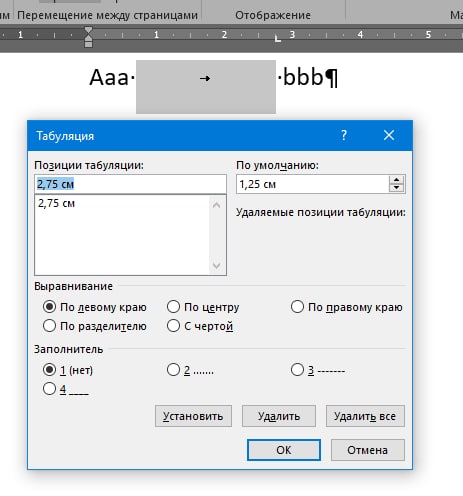The width and height of the screenshot is (463, 496).
Task: Click the 'Отображение' ribbon group label
Action: click(273, 15)
